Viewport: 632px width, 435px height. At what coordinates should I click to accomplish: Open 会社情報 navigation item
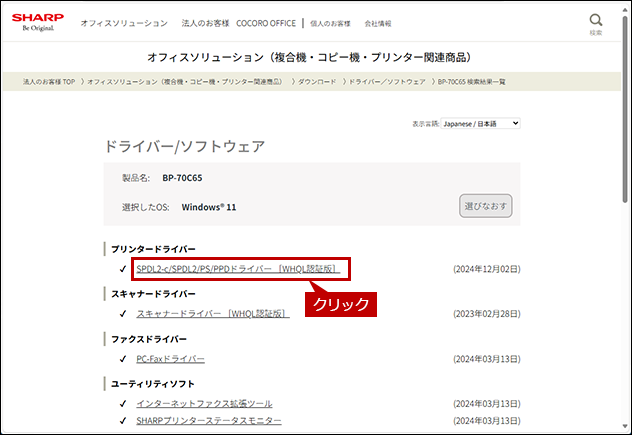(x=378, y=24)
